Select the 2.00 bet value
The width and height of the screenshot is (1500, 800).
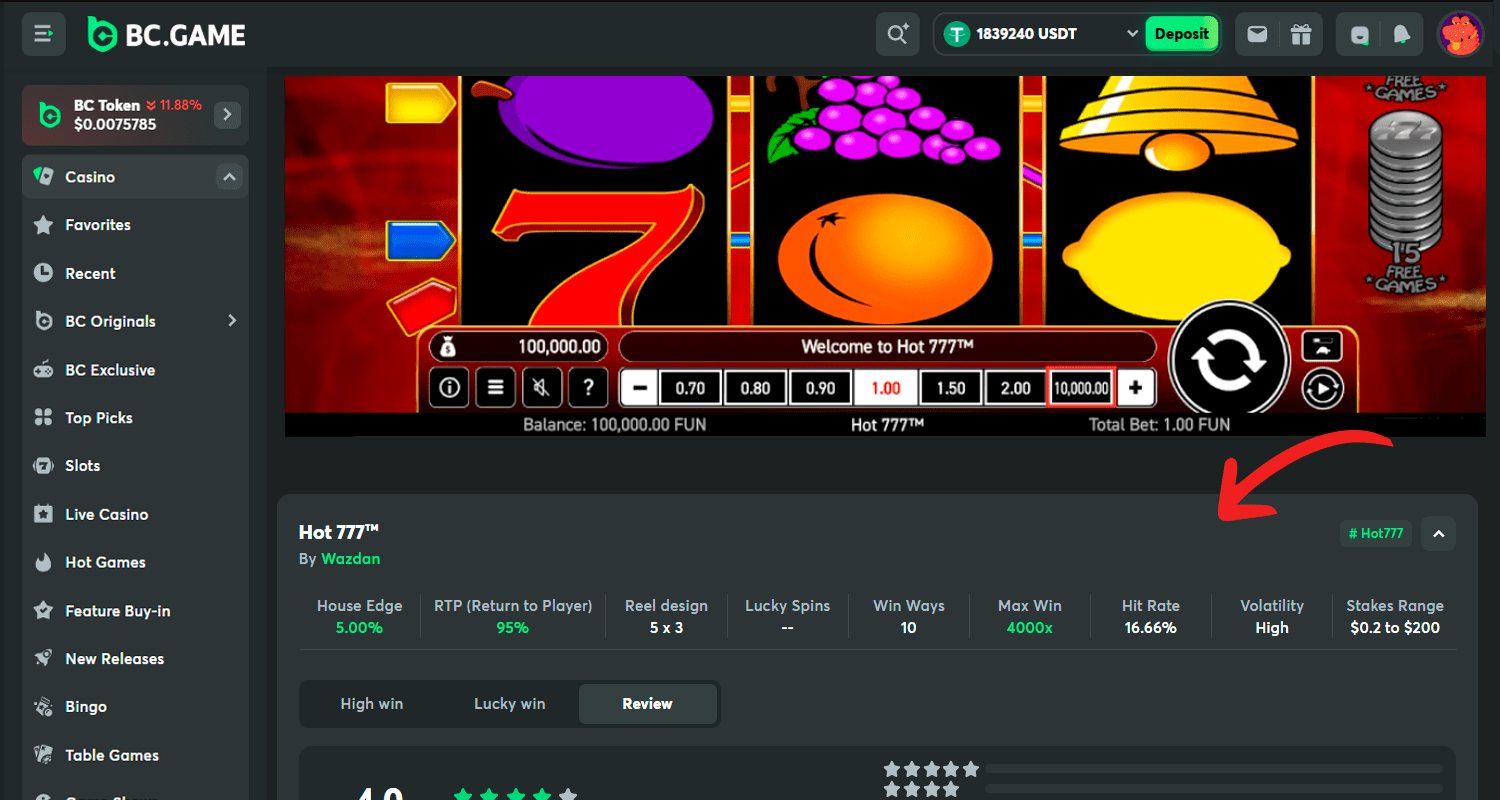click(1016, 388)
